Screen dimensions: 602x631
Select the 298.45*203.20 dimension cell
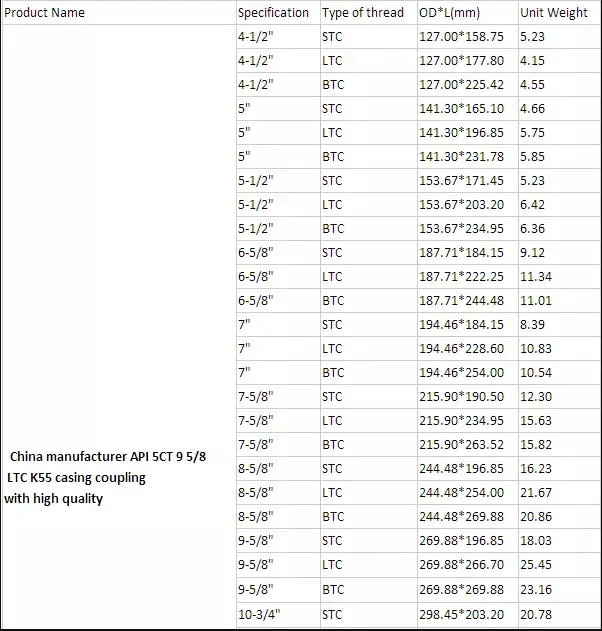(460, 613)
